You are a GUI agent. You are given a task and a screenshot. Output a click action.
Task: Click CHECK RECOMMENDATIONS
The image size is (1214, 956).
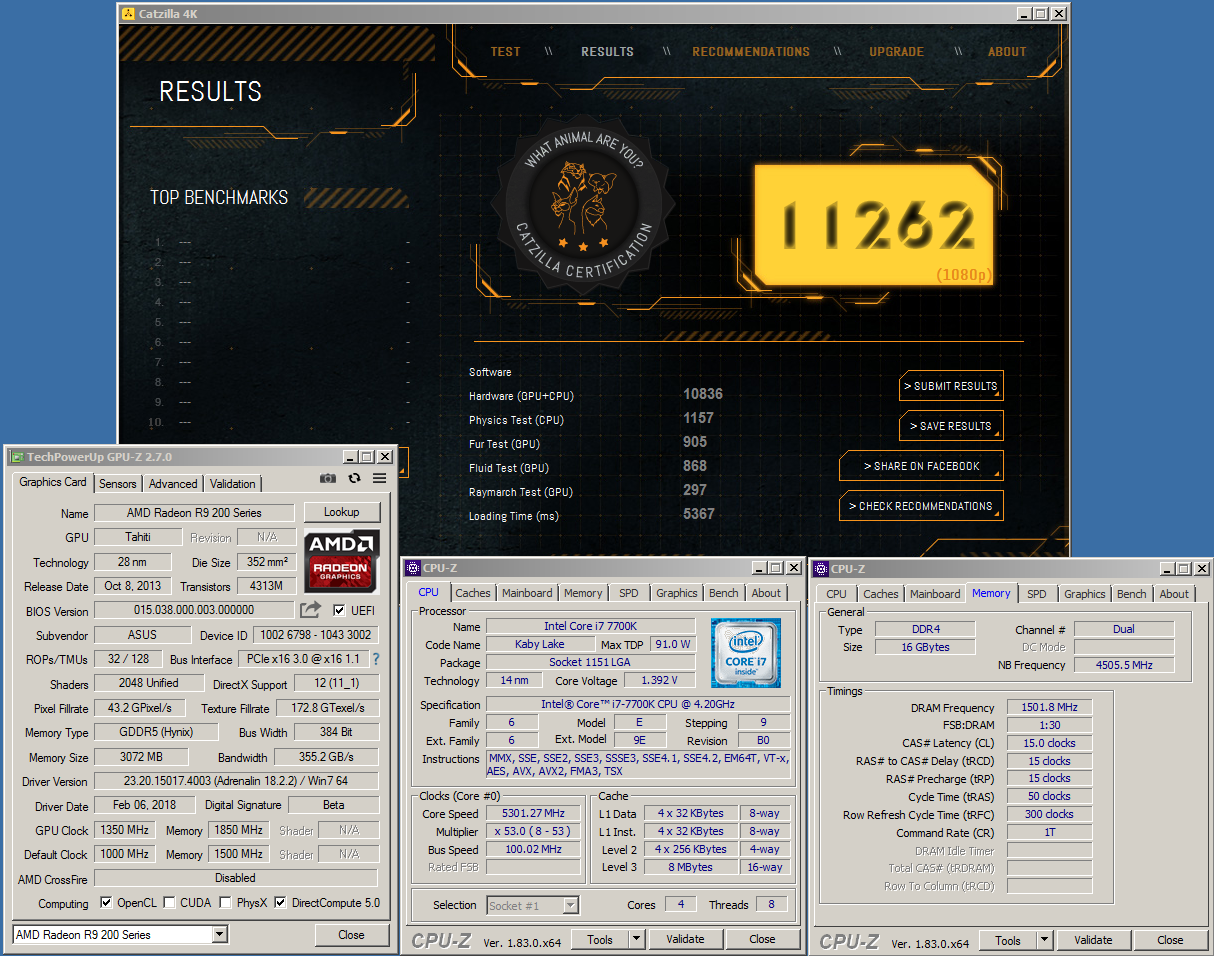921,506
